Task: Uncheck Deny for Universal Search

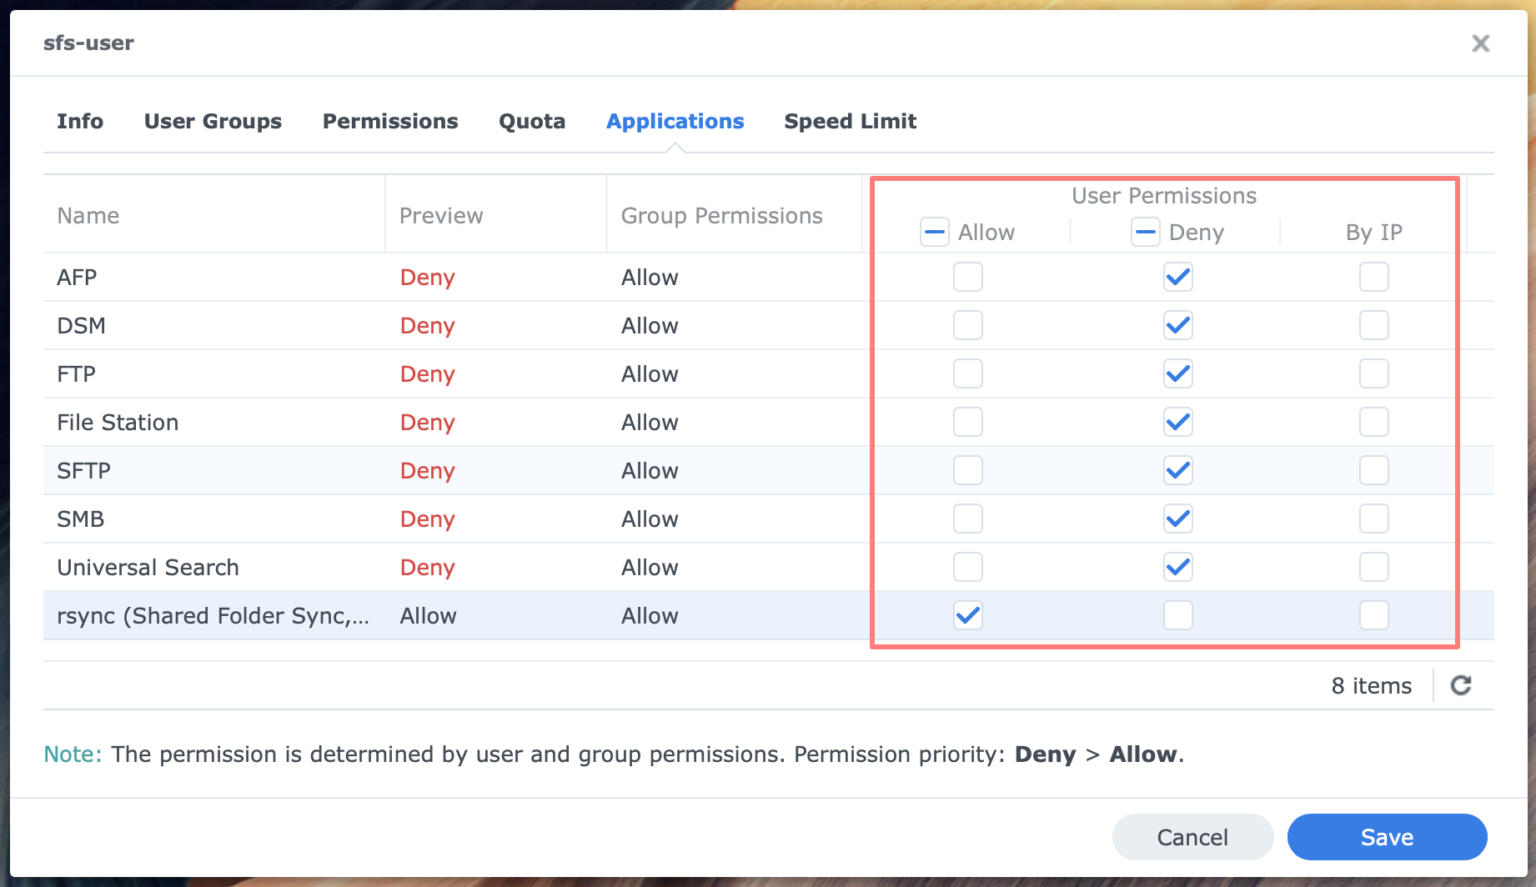Action: pyautogui.click(x=1178, y=567)
